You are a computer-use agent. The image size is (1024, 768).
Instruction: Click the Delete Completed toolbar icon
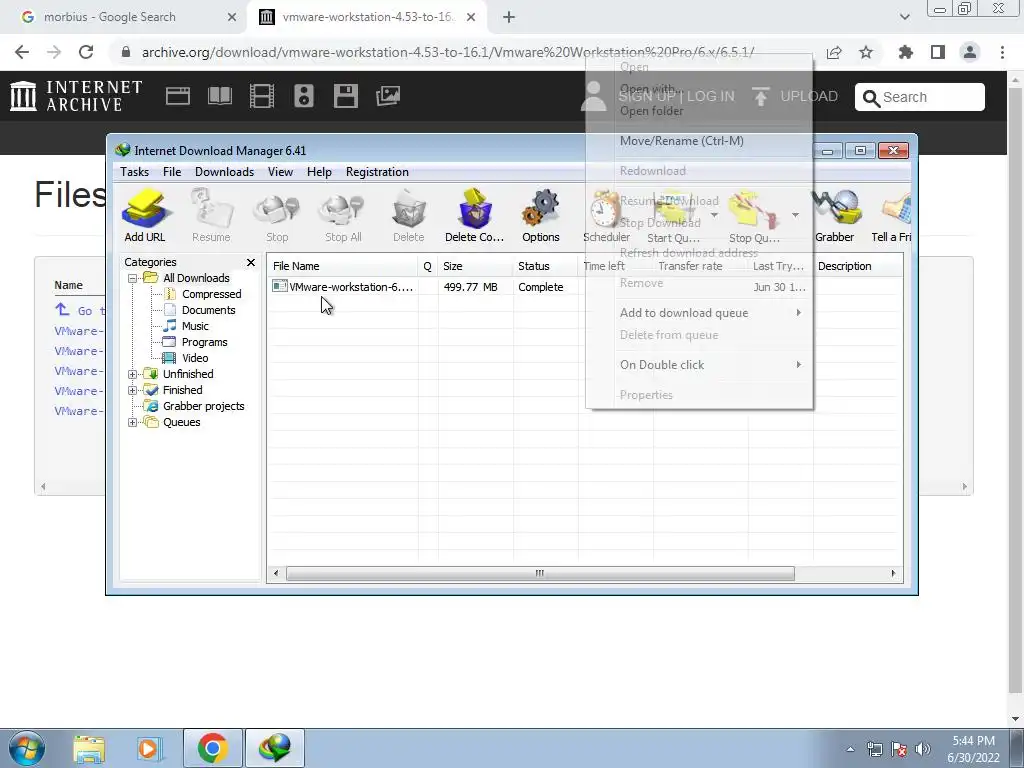475,216
